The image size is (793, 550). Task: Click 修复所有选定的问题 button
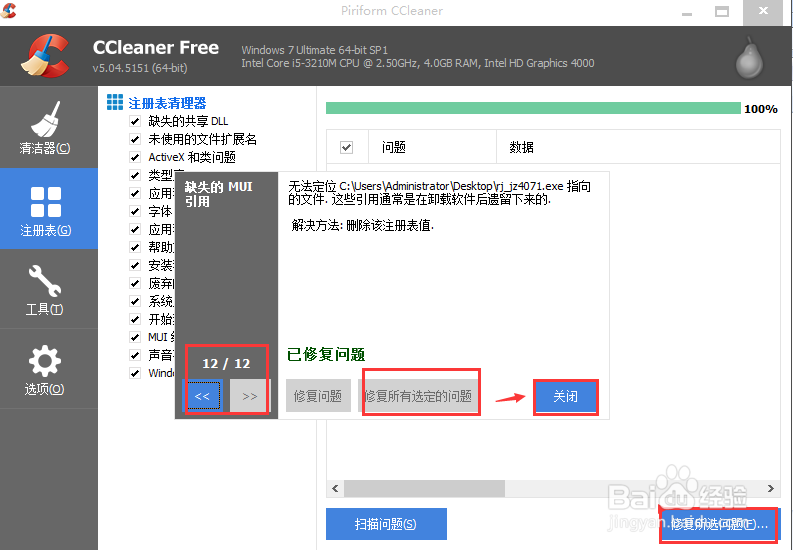tap(418, 396)
